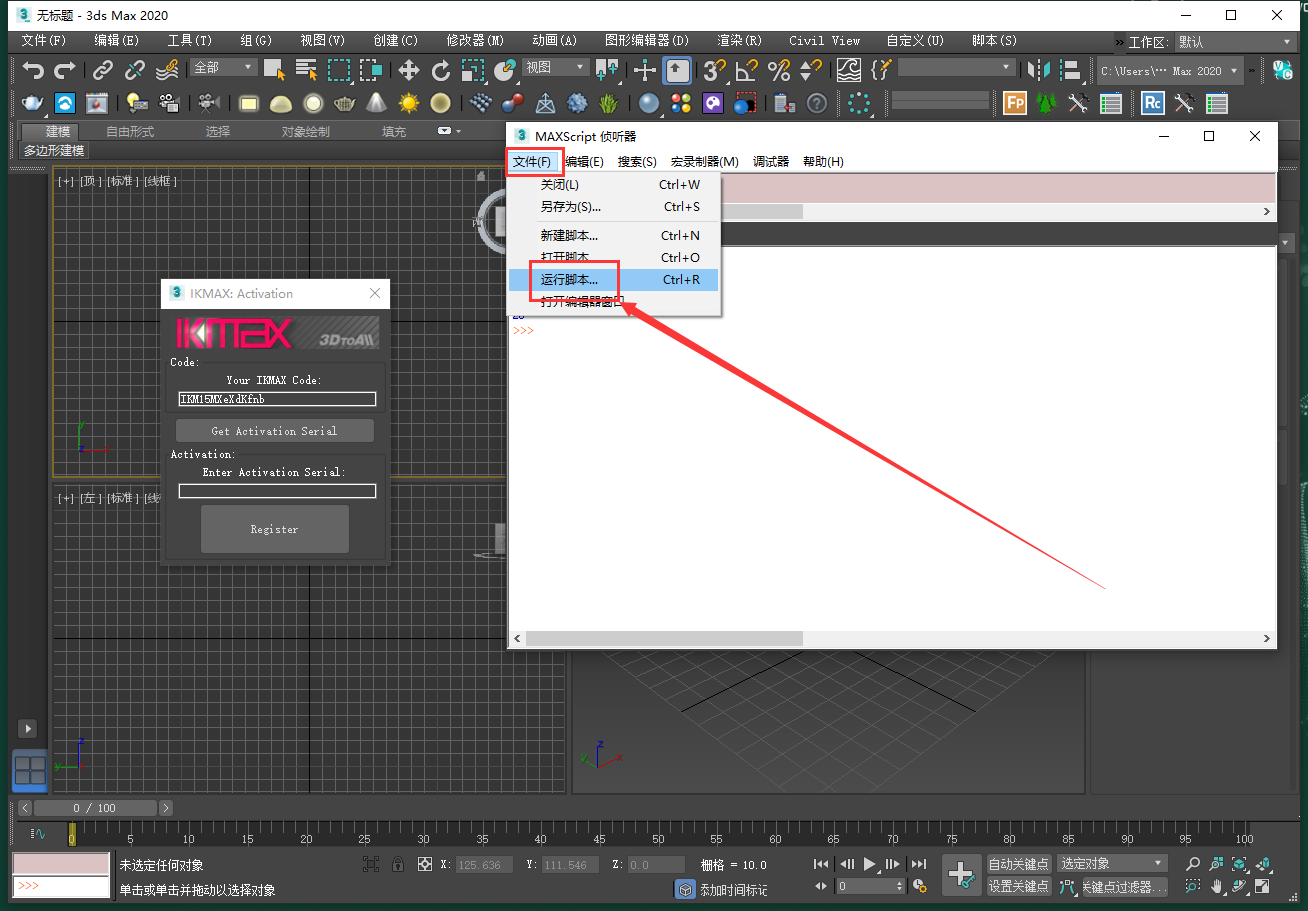Open the named selection sets dropdown
1308x911 pixels.
point(956,67)
